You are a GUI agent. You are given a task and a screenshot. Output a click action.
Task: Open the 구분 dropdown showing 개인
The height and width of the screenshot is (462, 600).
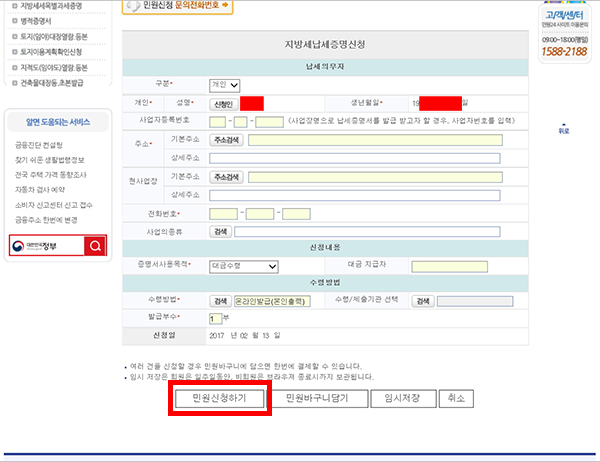225,85
